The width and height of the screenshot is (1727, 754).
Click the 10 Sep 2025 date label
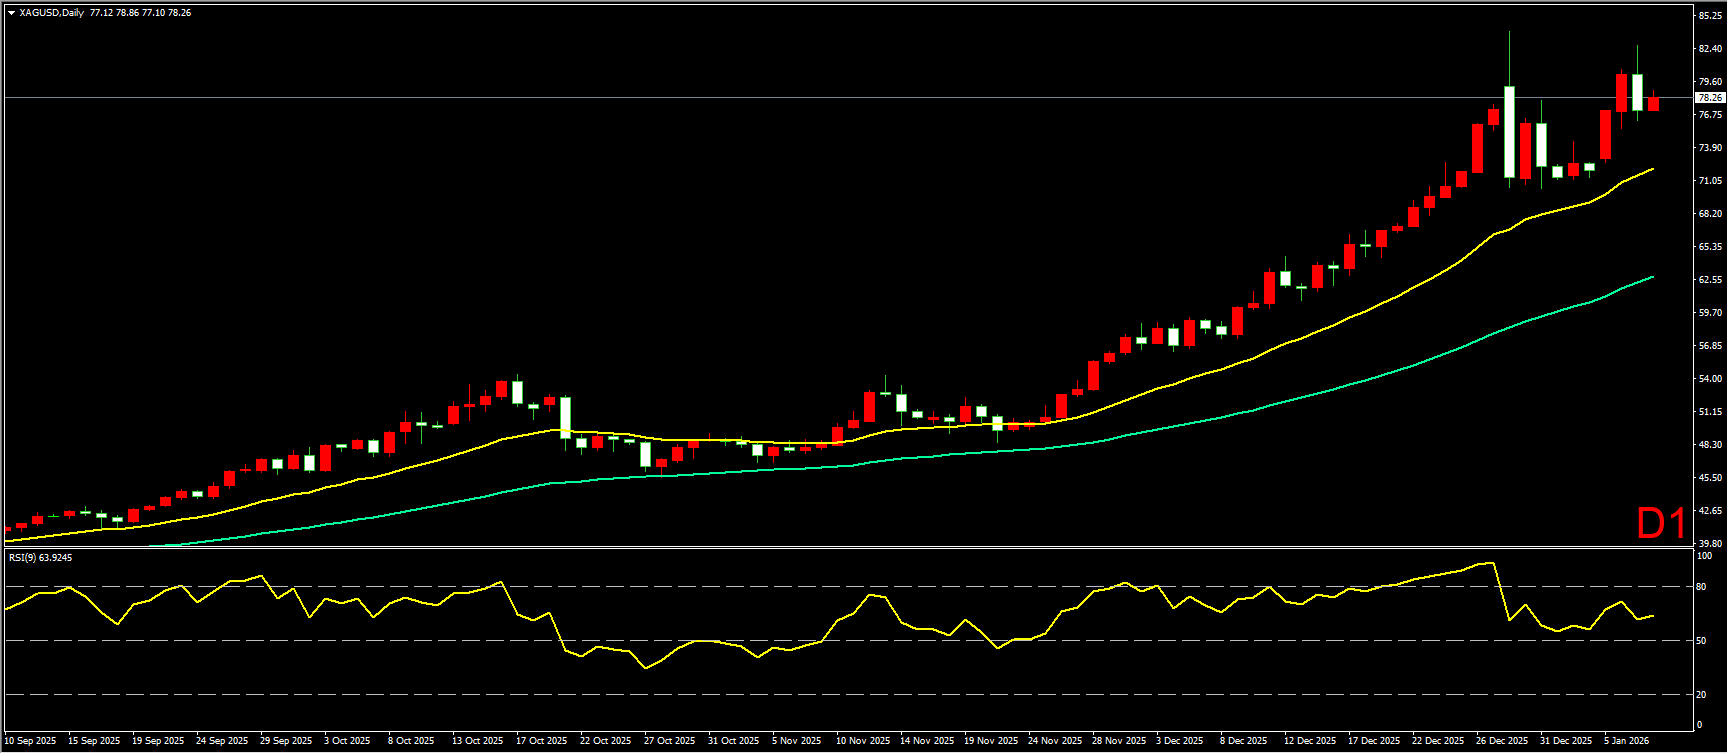30,741
